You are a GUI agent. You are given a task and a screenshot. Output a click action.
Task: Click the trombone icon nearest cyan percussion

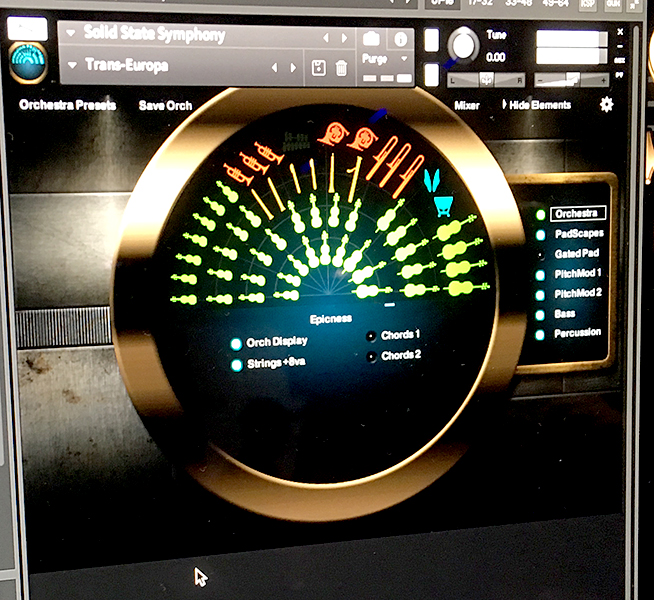408,176
